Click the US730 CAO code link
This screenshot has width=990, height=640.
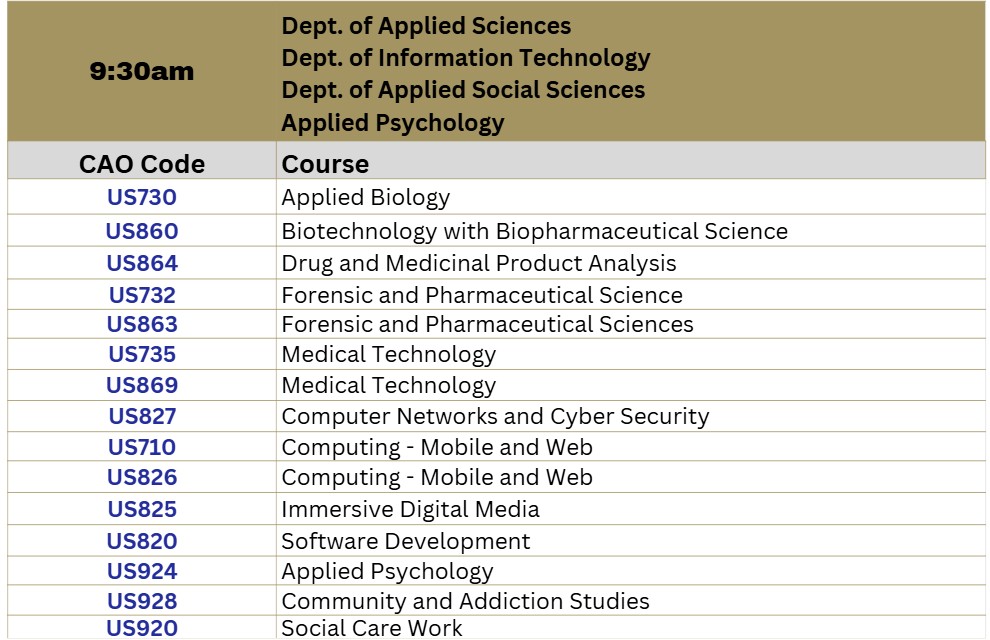142,198
